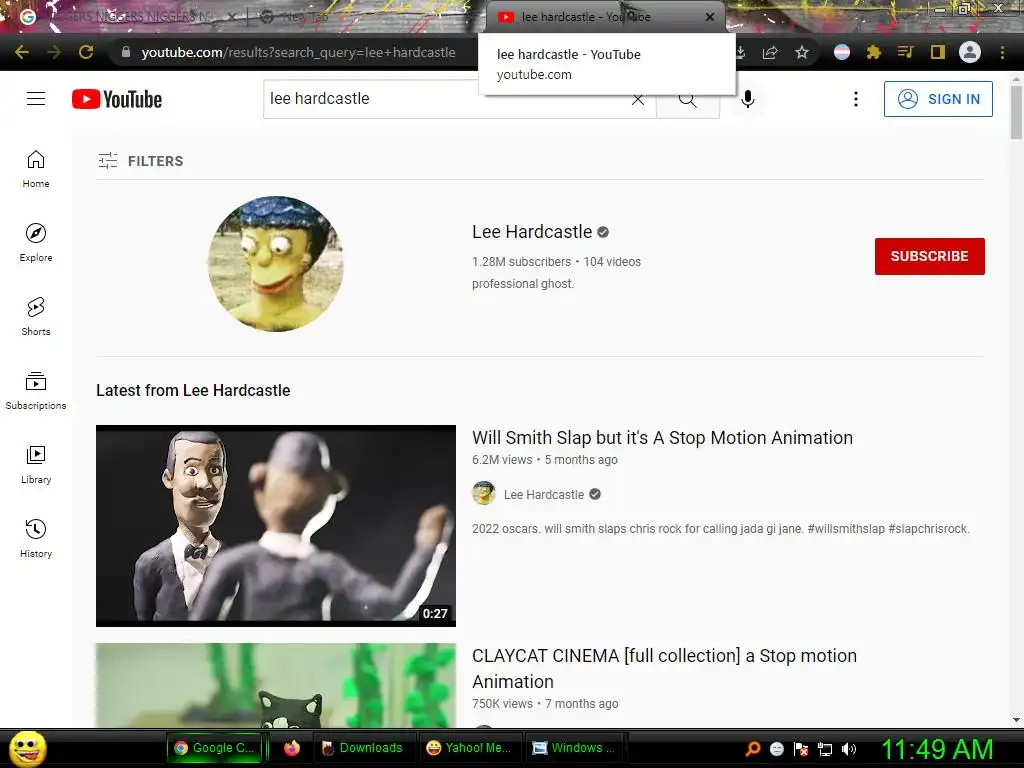Launch Firefox from the taskbar
Viewport: 1024px width, 768px height.
(292, 748)
